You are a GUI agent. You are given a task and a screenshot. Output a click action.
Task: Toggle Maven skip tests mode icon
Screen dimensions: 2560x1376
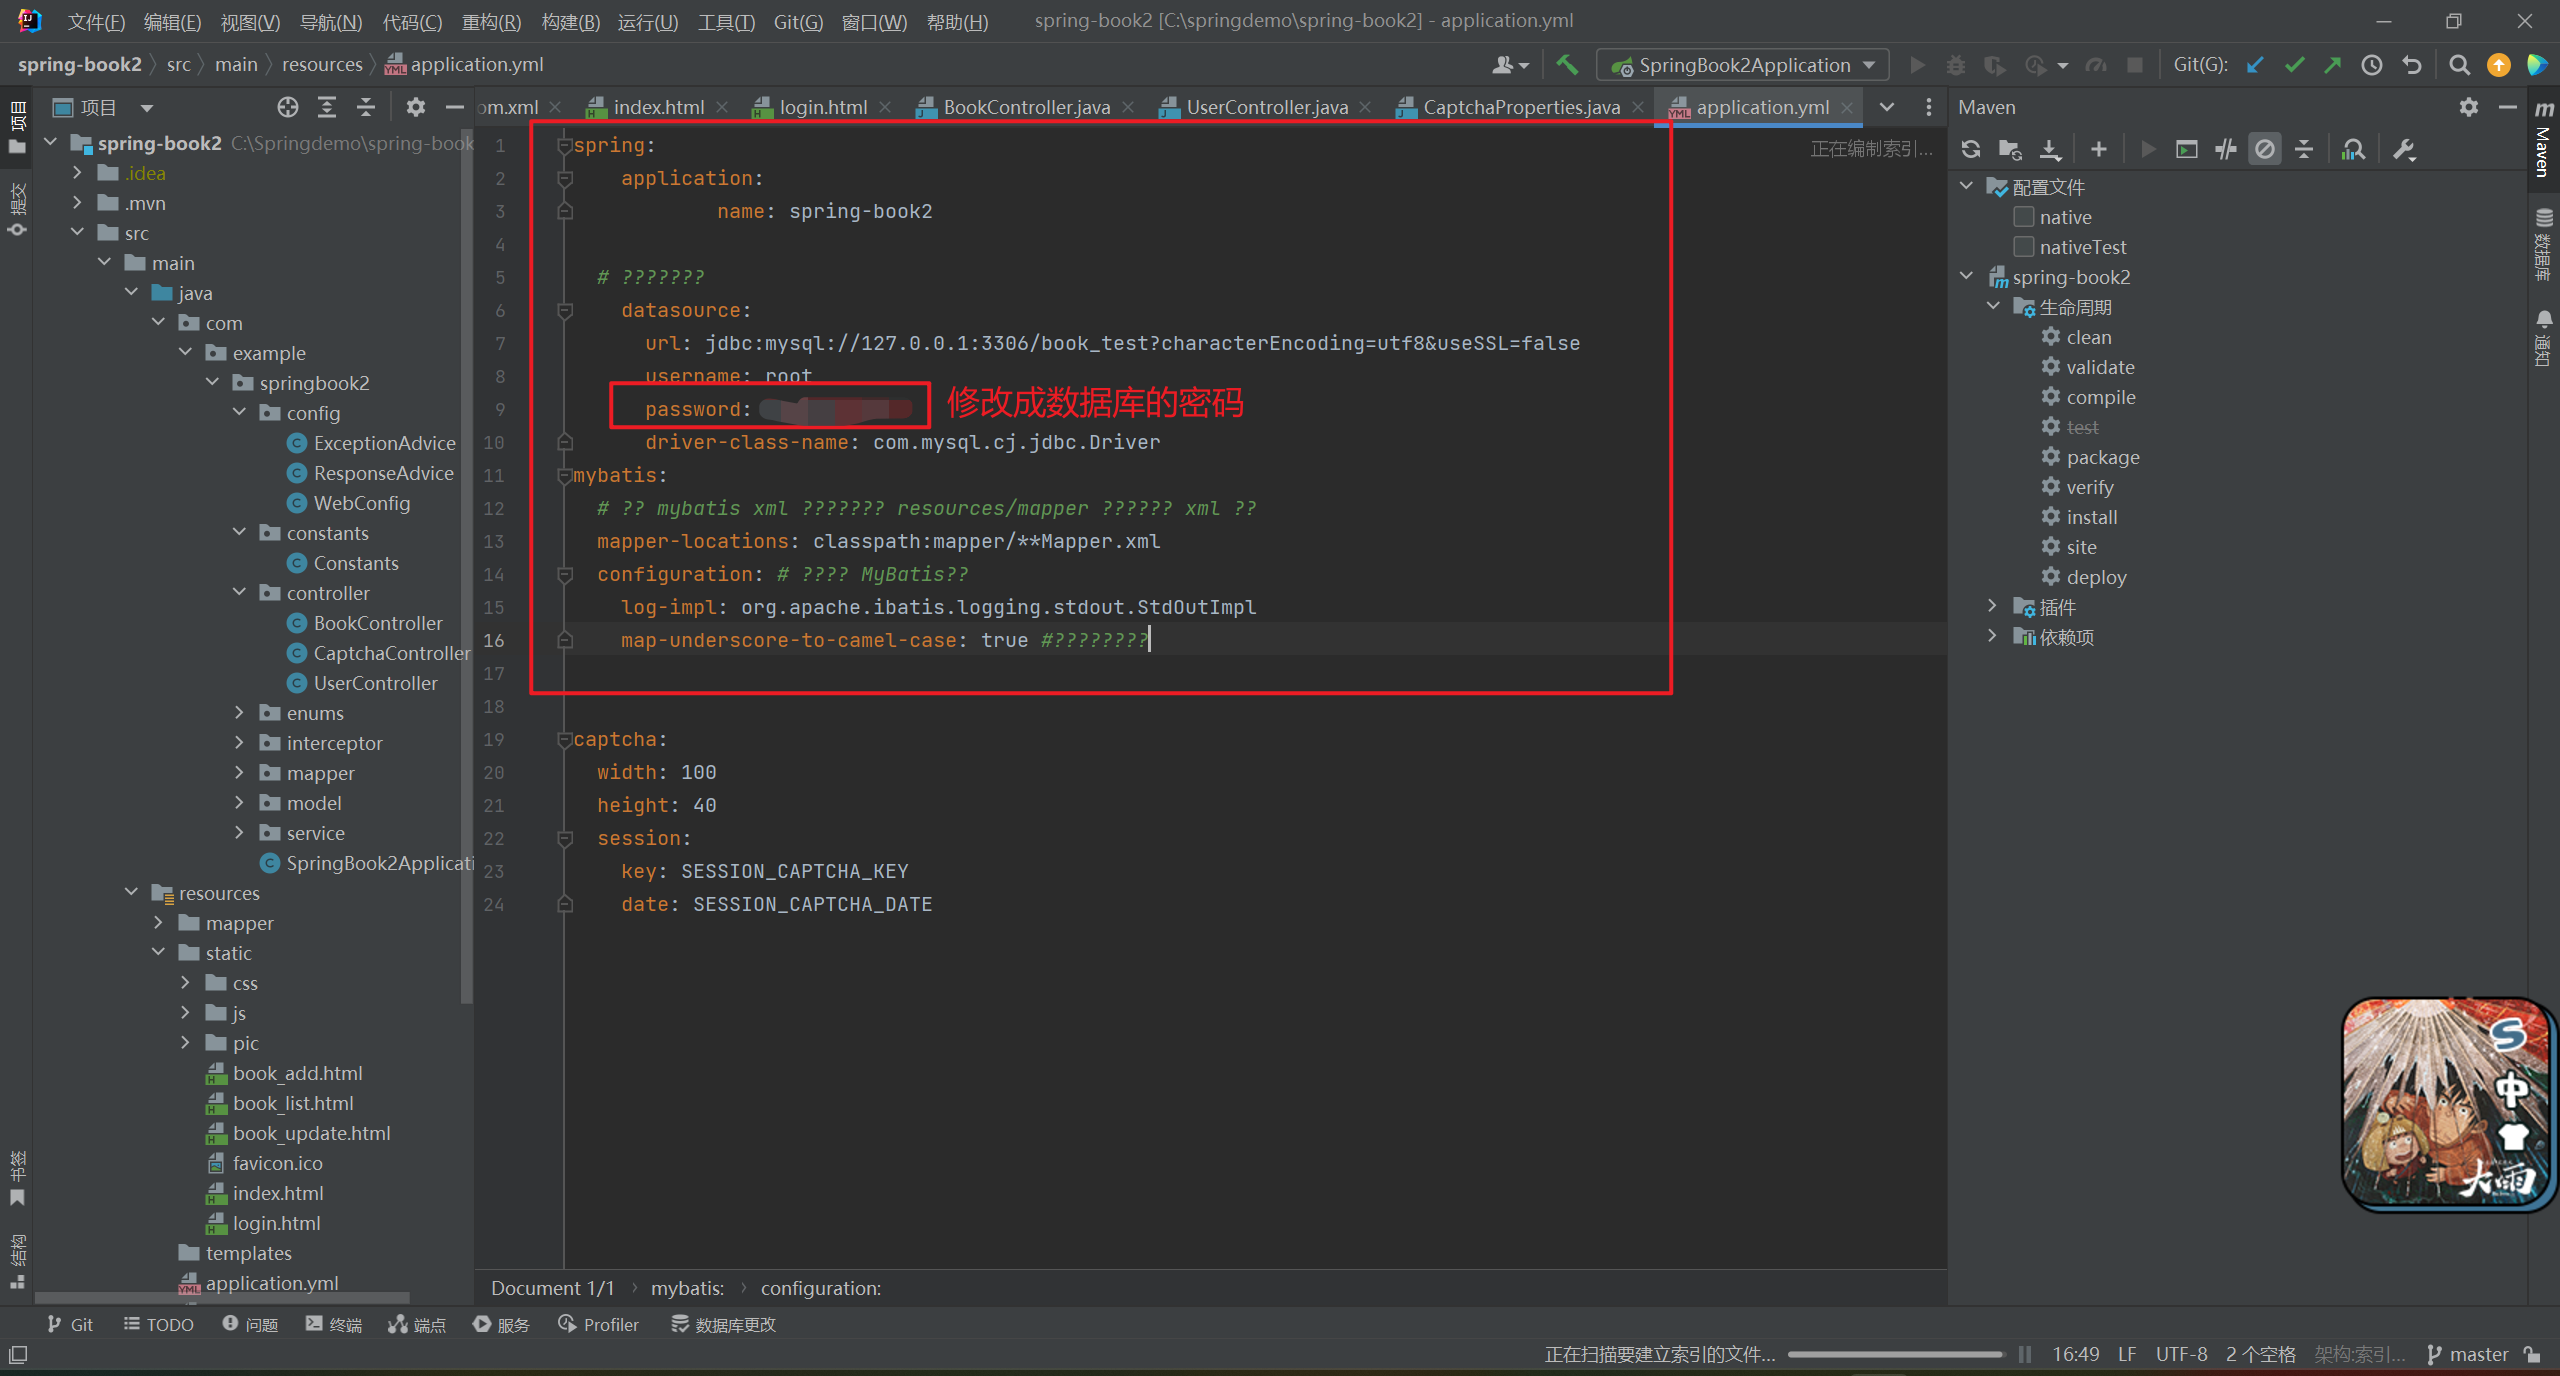[2264, 149]
